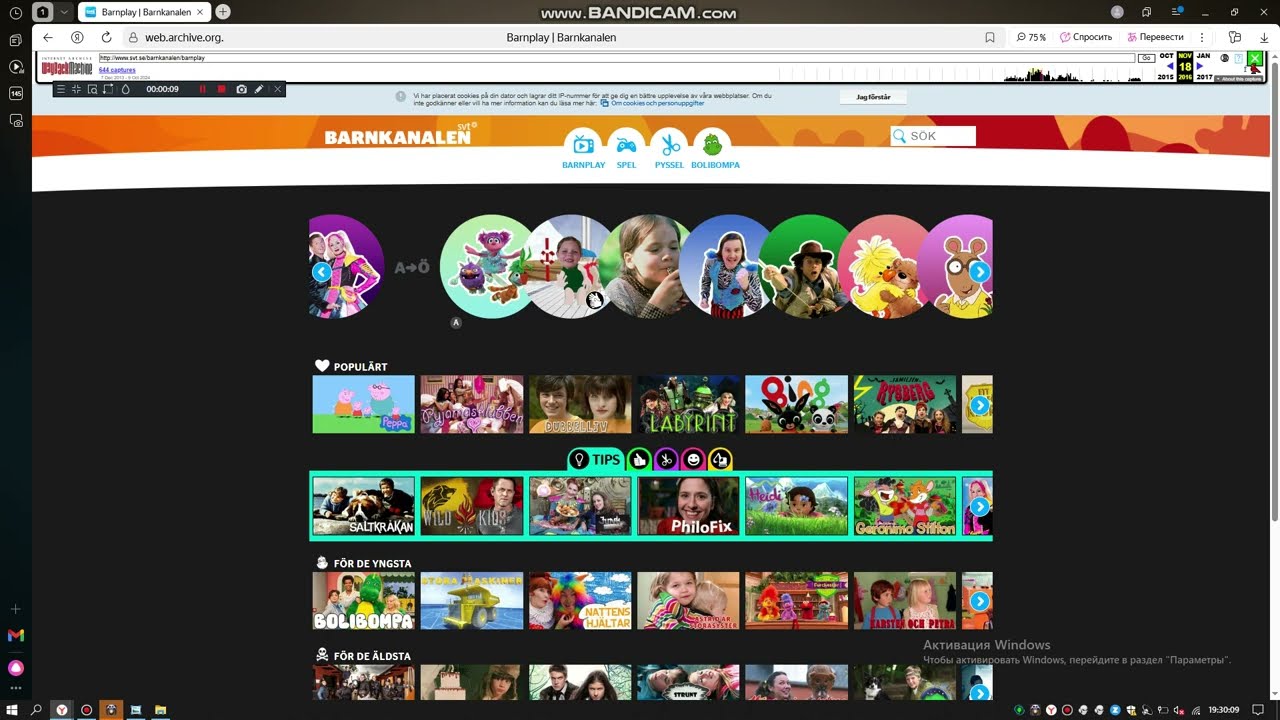Open the Bandicam toolbar menu icon
This screenshot has height=720, width=1280.
[x=61, y=89]
